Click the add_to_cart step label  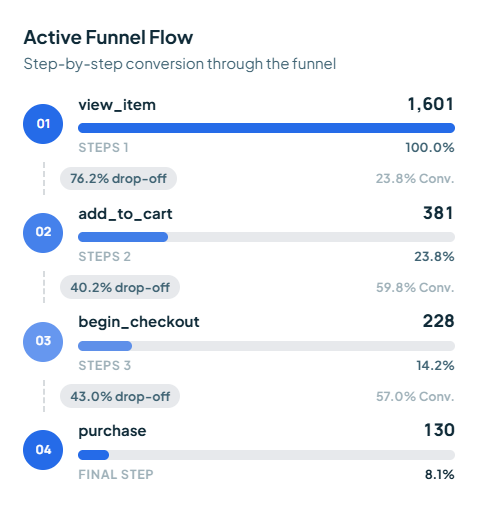tap(125, 214)
